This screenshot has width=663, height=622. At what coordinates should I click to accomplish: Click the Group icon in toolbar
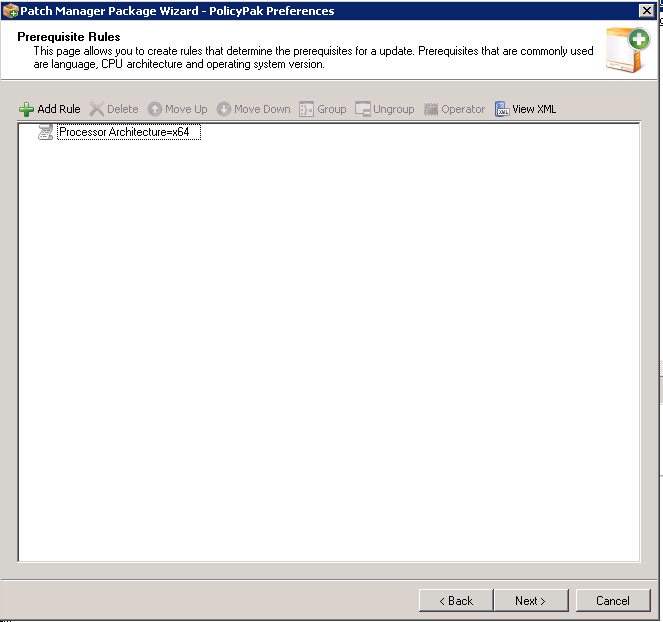tap(306, 109)
